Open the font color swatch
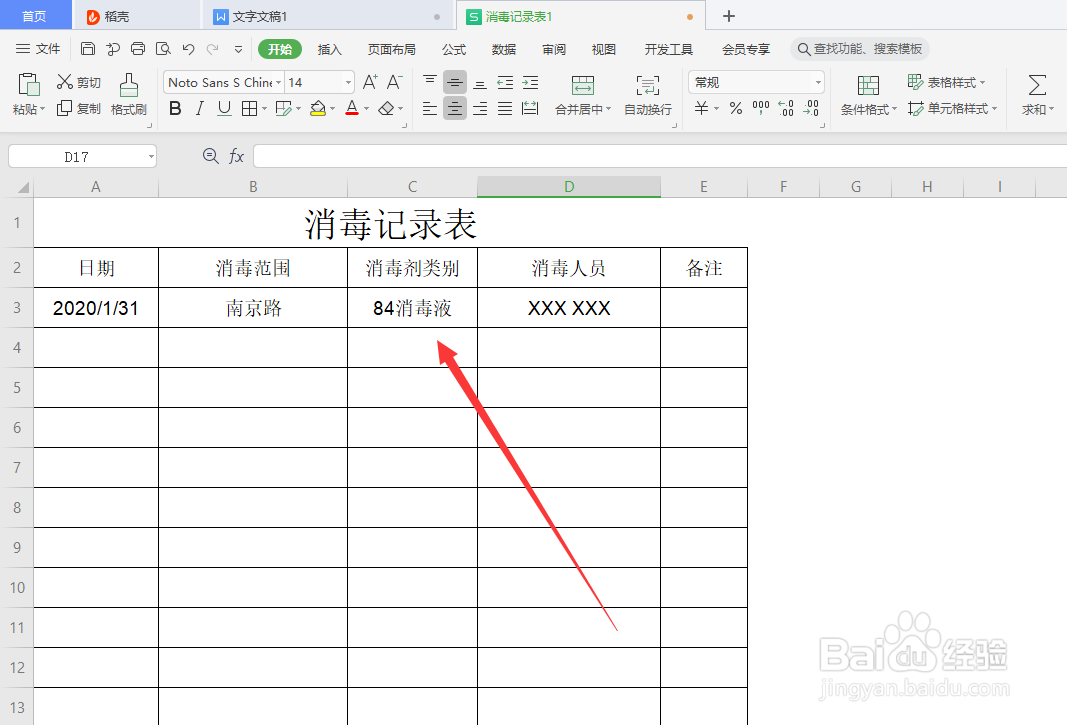Image resolution: width=1067 pixels, height=725 pixels. (350, 108)
